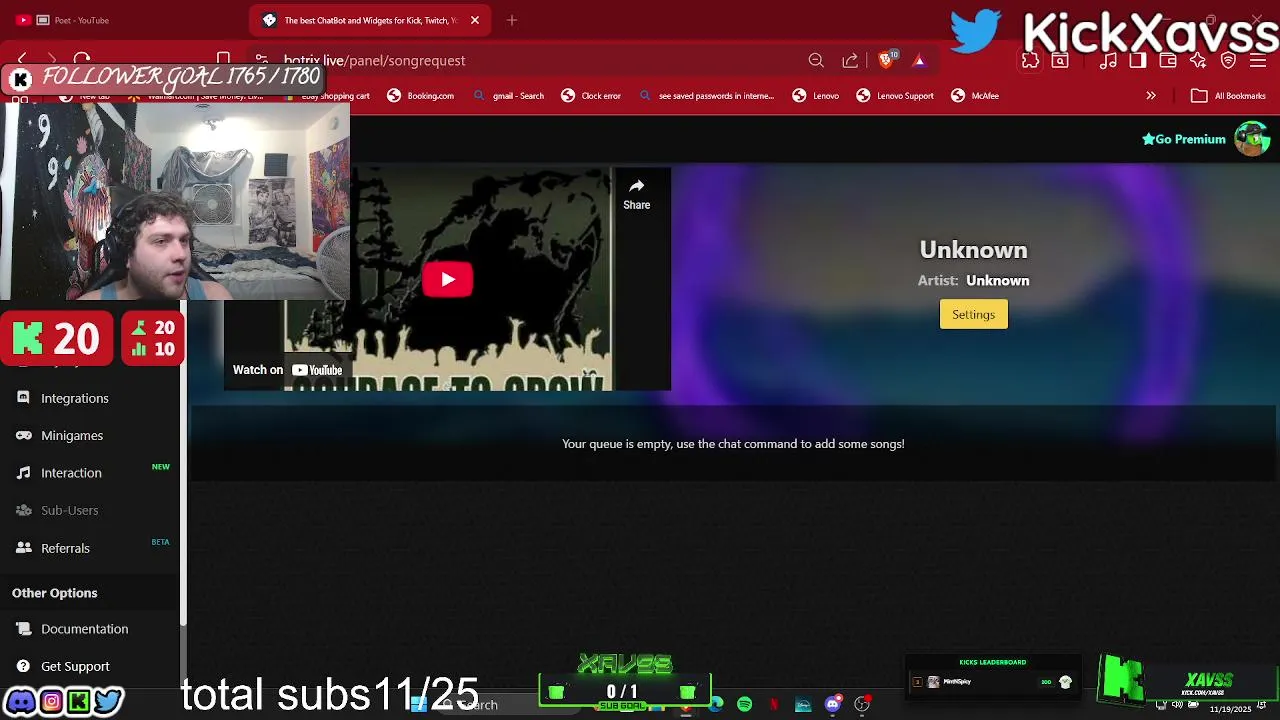Click the taskbar date 11/19/2025

tap(1230, 709)
